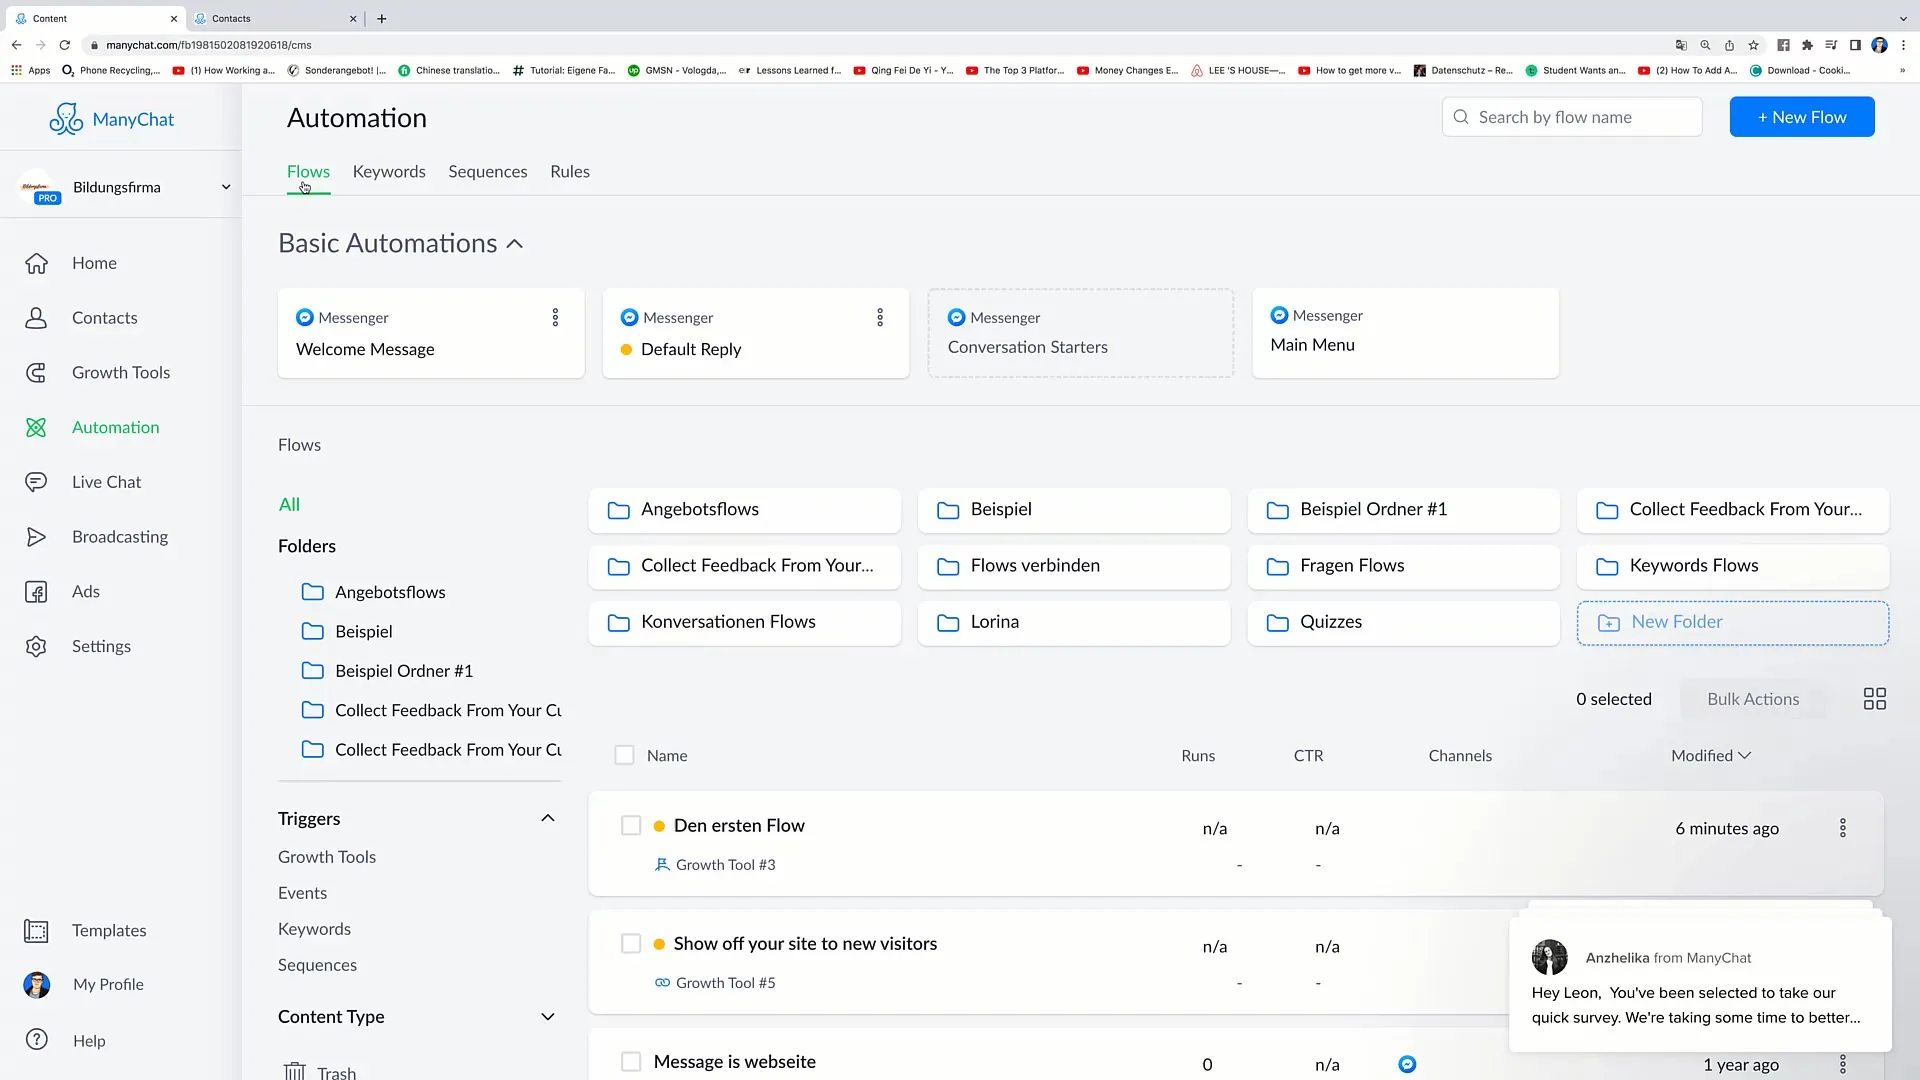Bookmark page with star icon
Screen dimensions: 1920x1080
(1753, 45)
